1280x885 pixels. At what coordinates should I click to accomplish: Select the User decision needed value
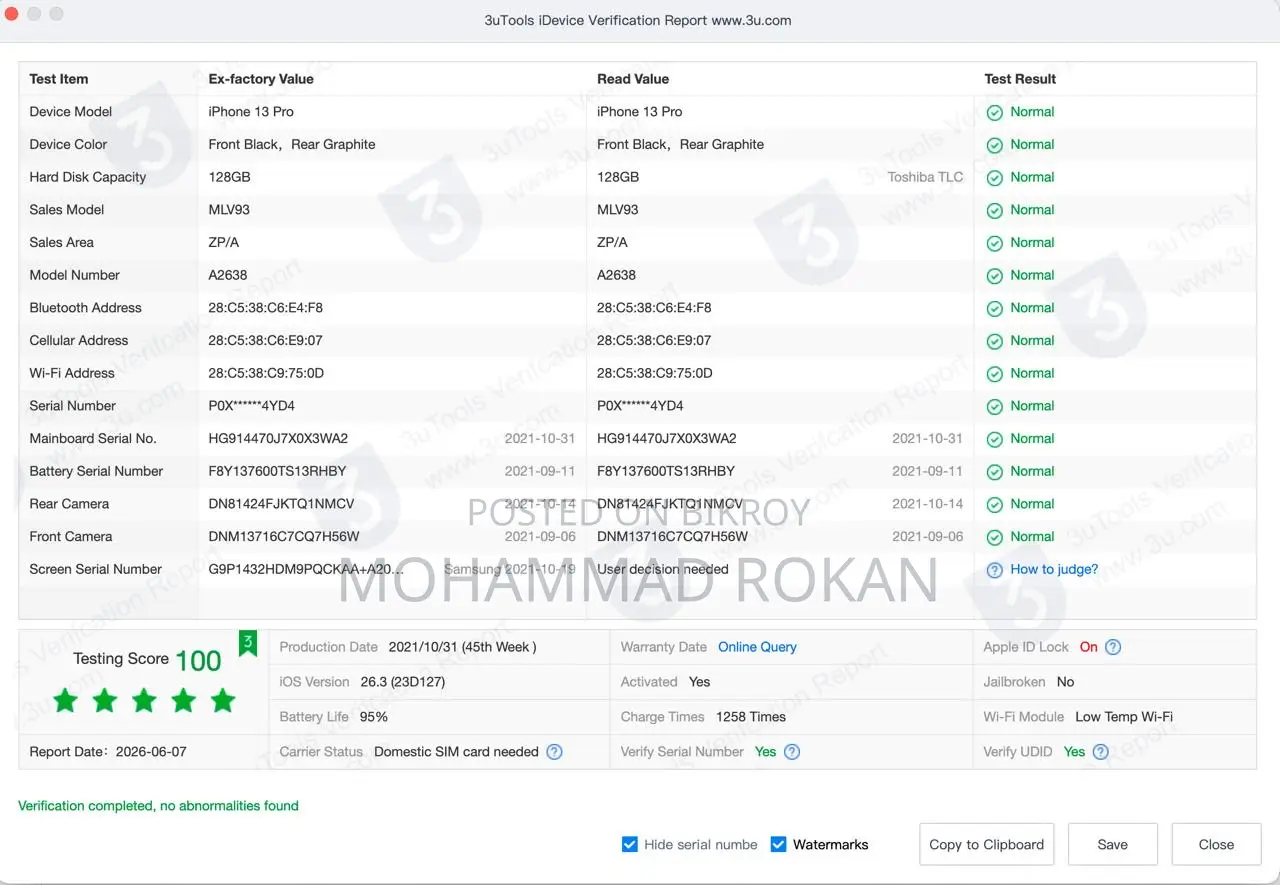point(663,569)
